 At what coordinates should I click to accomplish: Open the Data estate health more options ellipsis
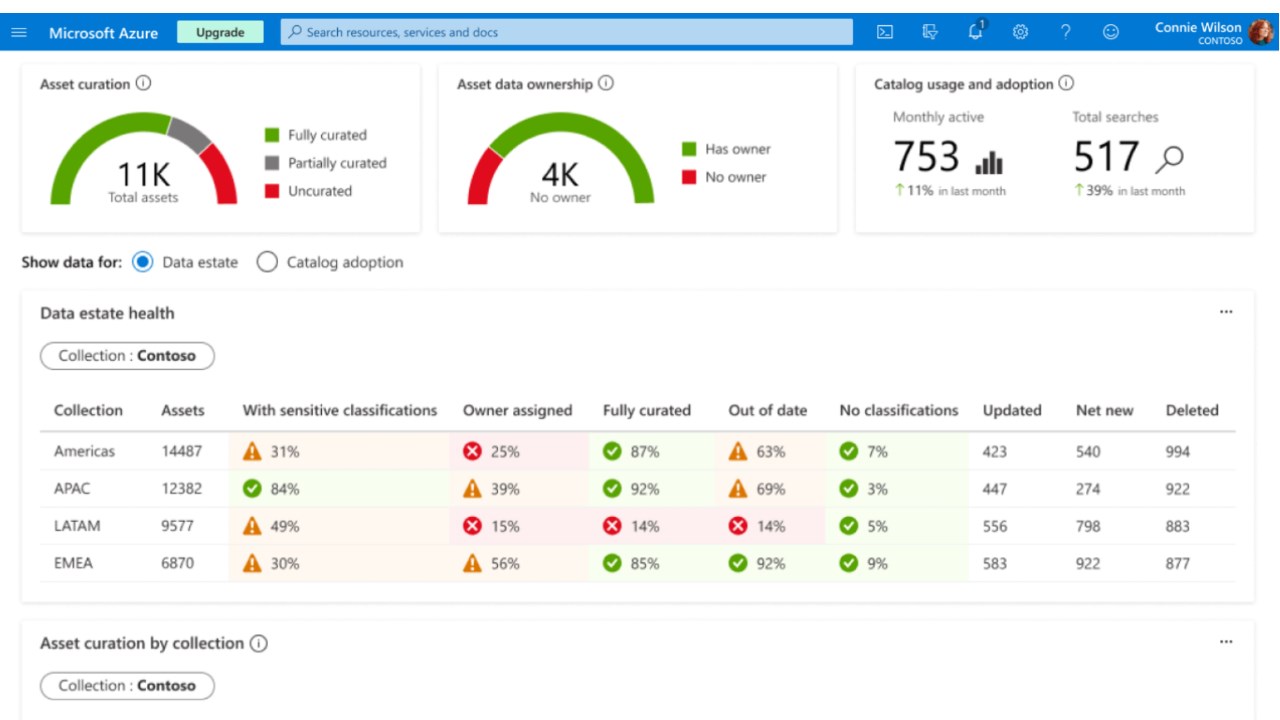(x=1226, y=312)
